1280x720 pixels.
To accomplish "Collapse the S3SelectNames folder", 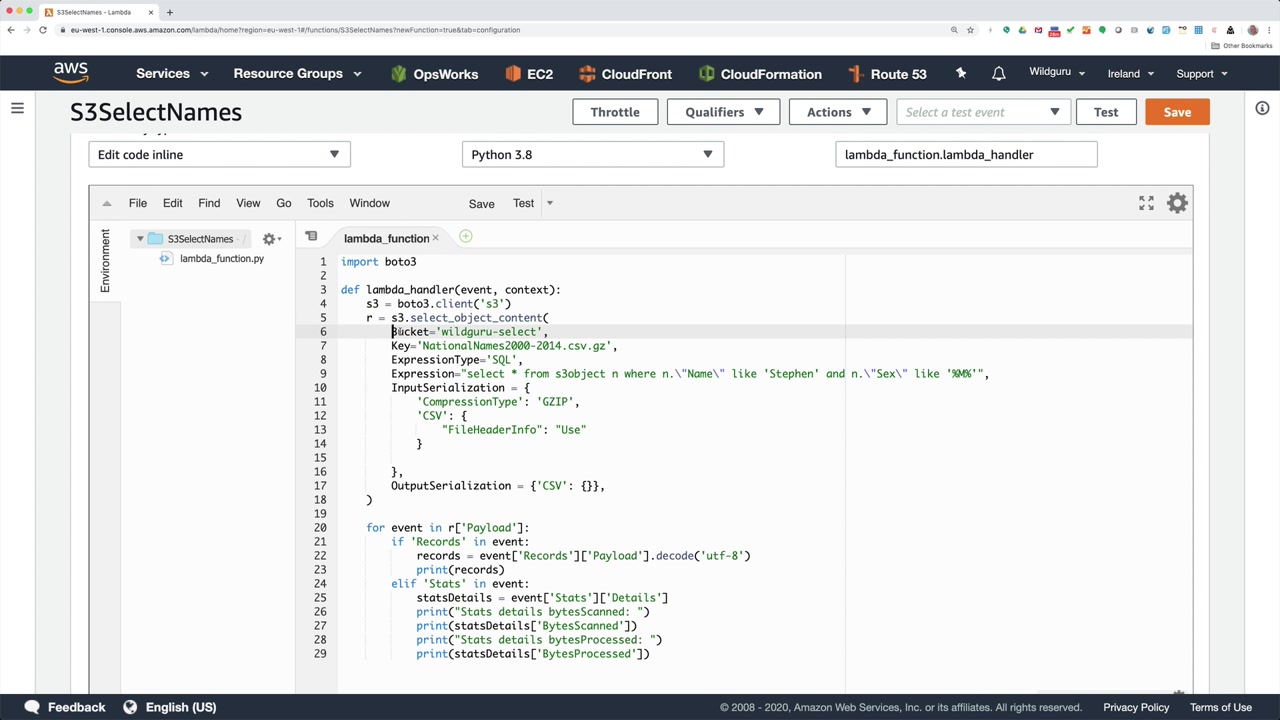I will (x=140, y=239).
